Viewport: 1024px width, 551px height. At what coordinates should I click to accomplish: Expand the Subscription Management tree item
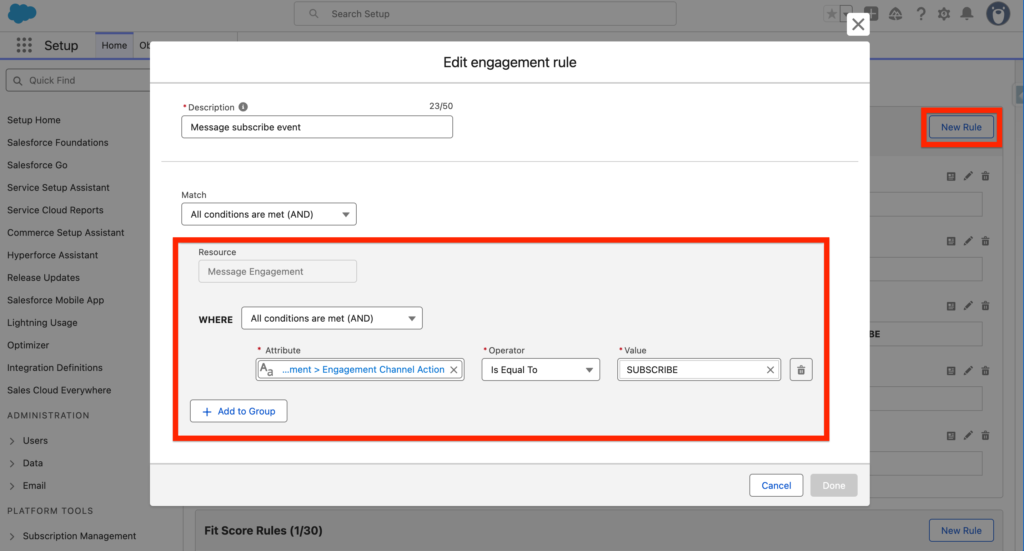point(12,536)
